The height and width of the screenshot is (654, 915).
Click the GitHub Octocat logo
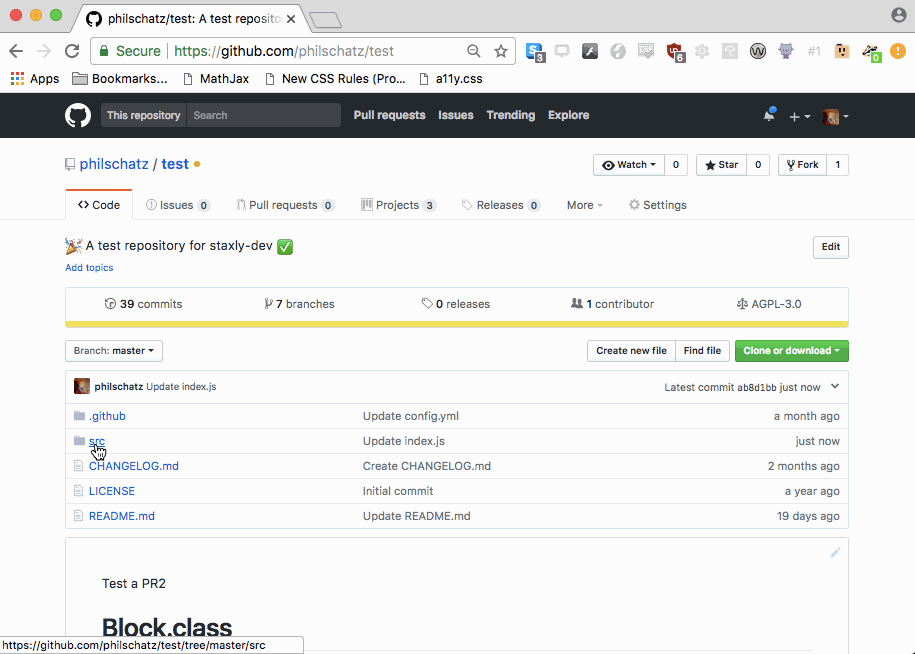click(x=78, y=116)
